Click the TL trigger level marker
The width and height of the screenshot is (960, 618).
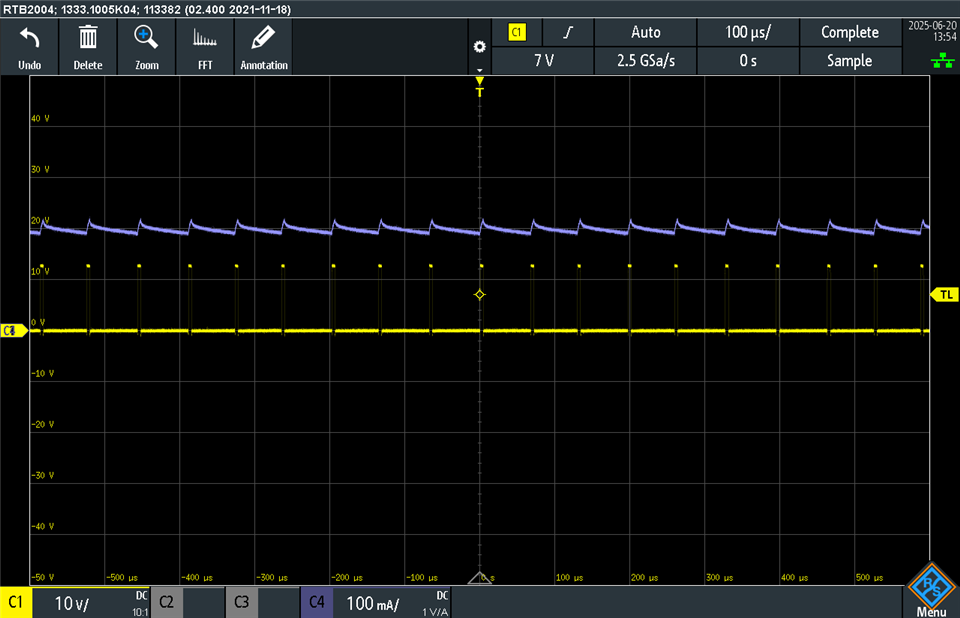click(943, 295)
